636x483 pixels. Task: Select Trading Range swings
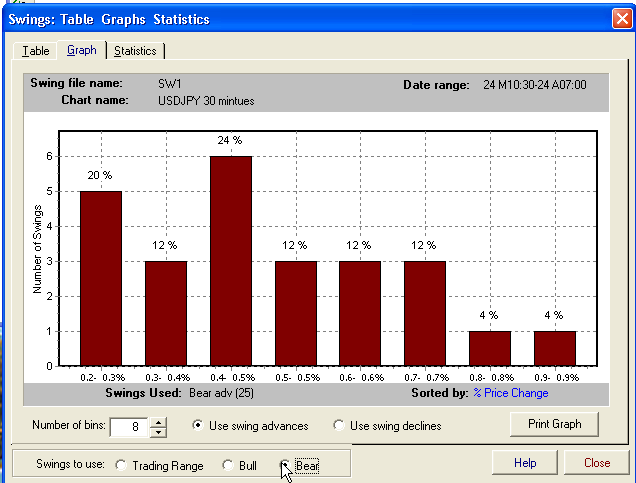click(x=122, y=466)
